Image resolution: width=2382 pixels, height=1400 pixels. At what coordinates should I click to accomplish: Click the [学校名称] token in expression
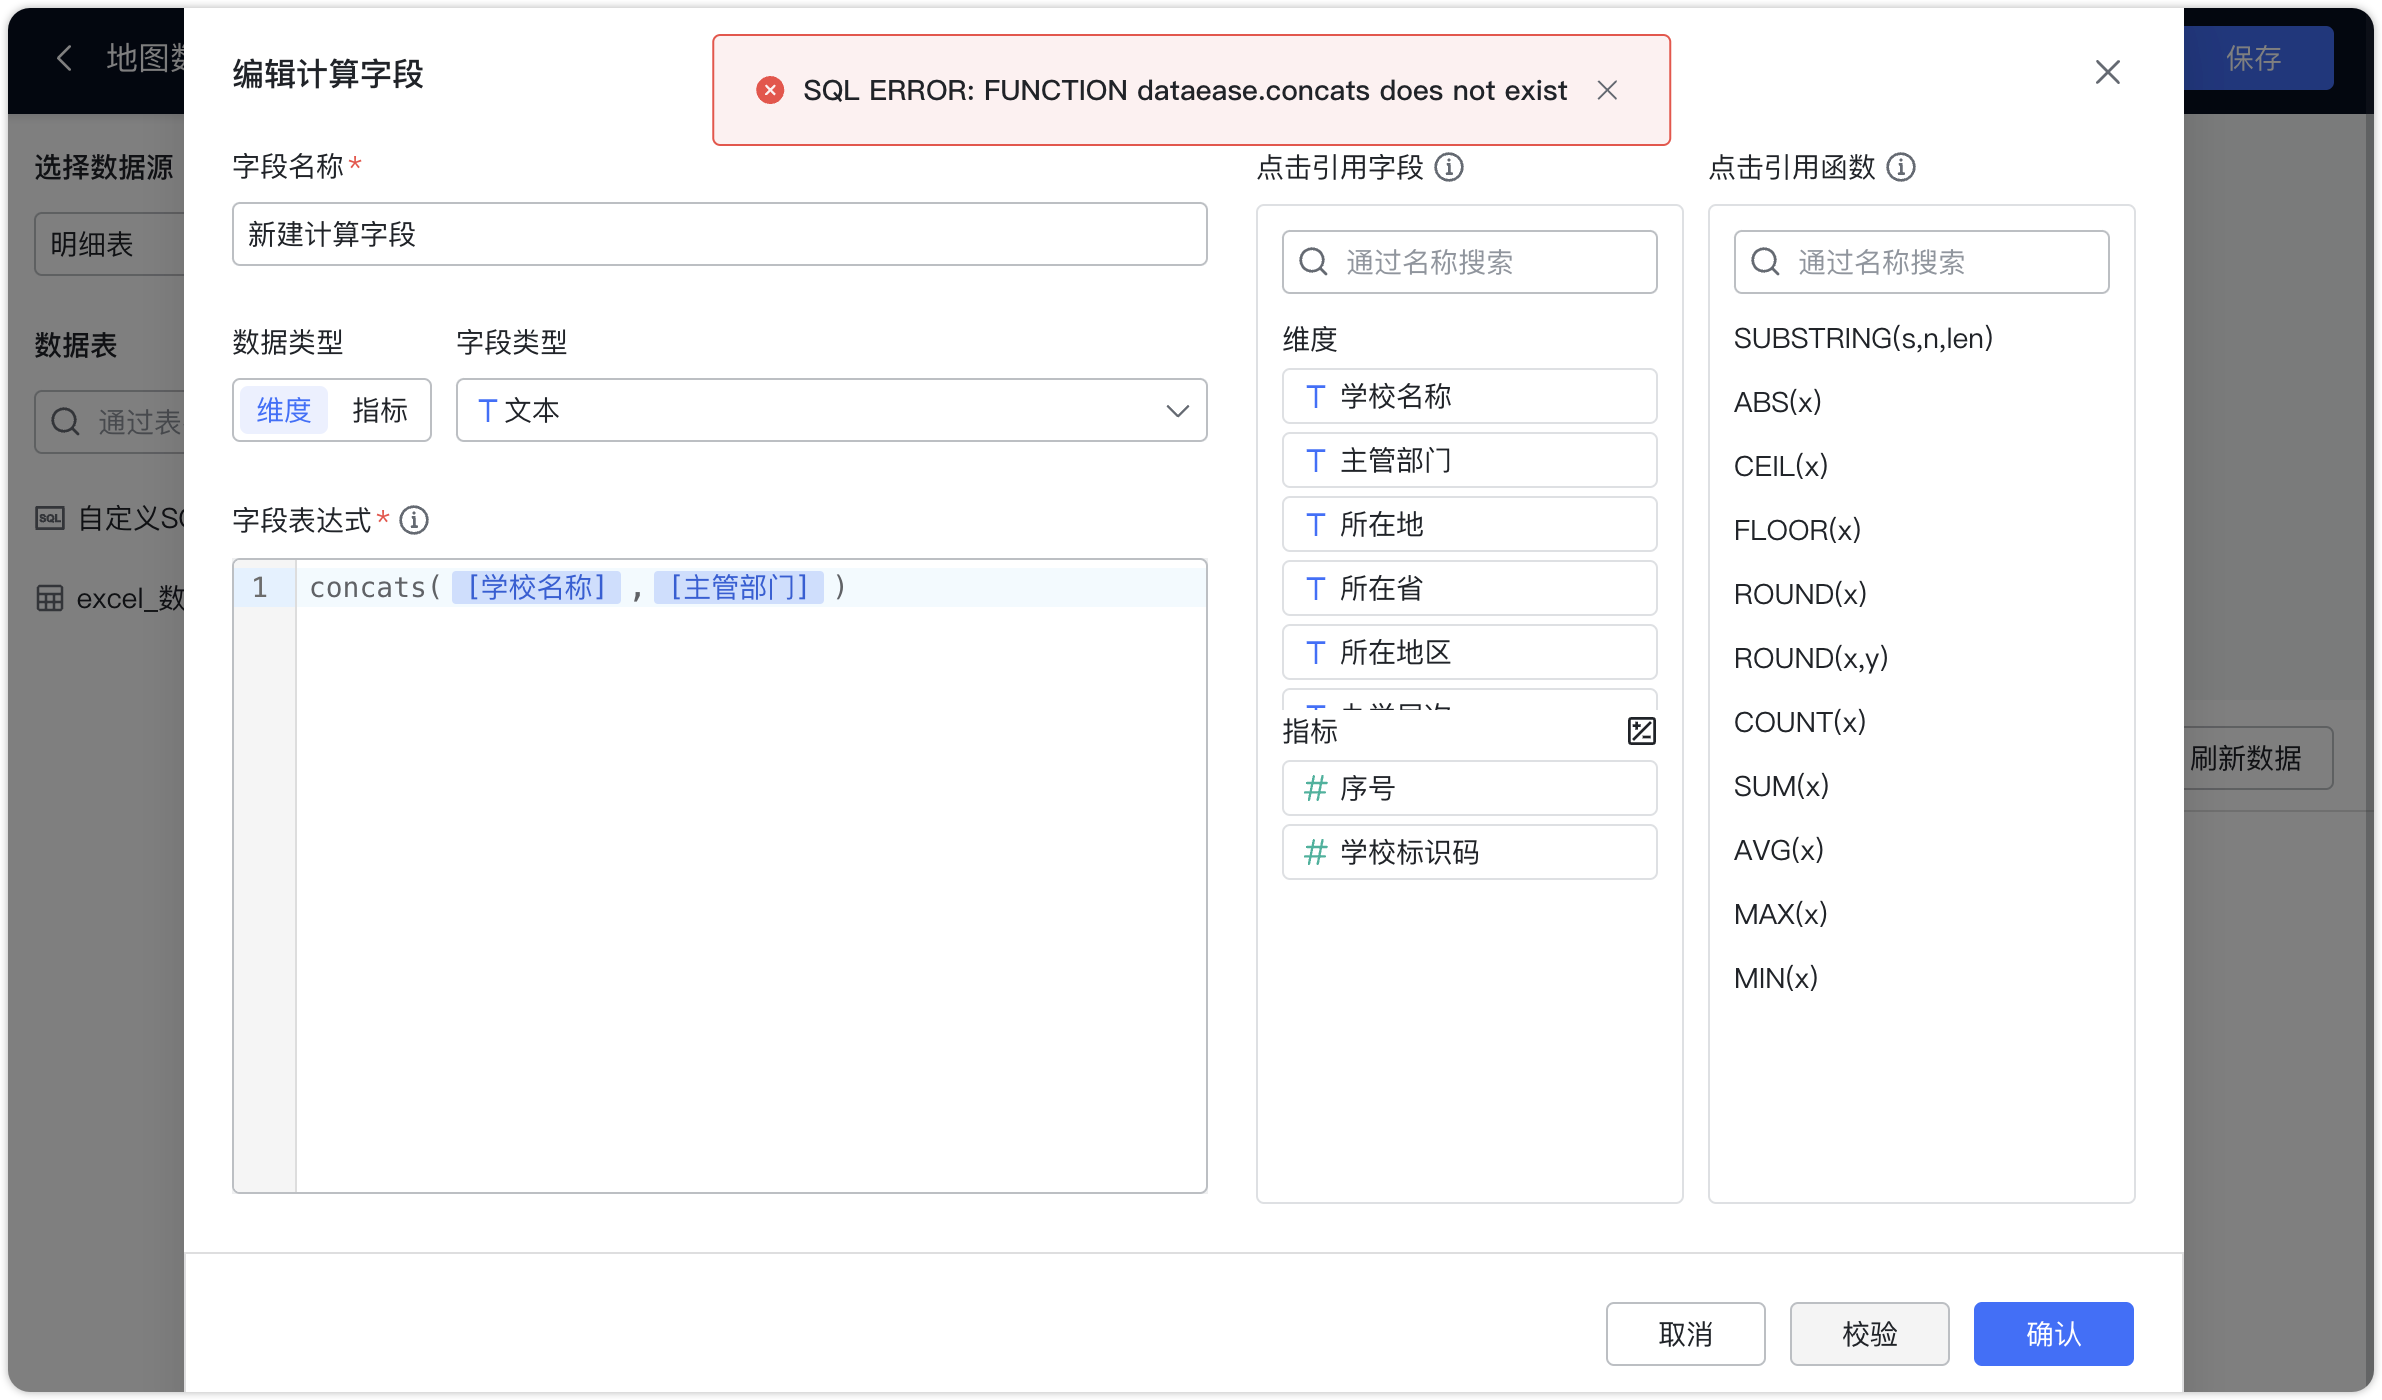(537, 587)
